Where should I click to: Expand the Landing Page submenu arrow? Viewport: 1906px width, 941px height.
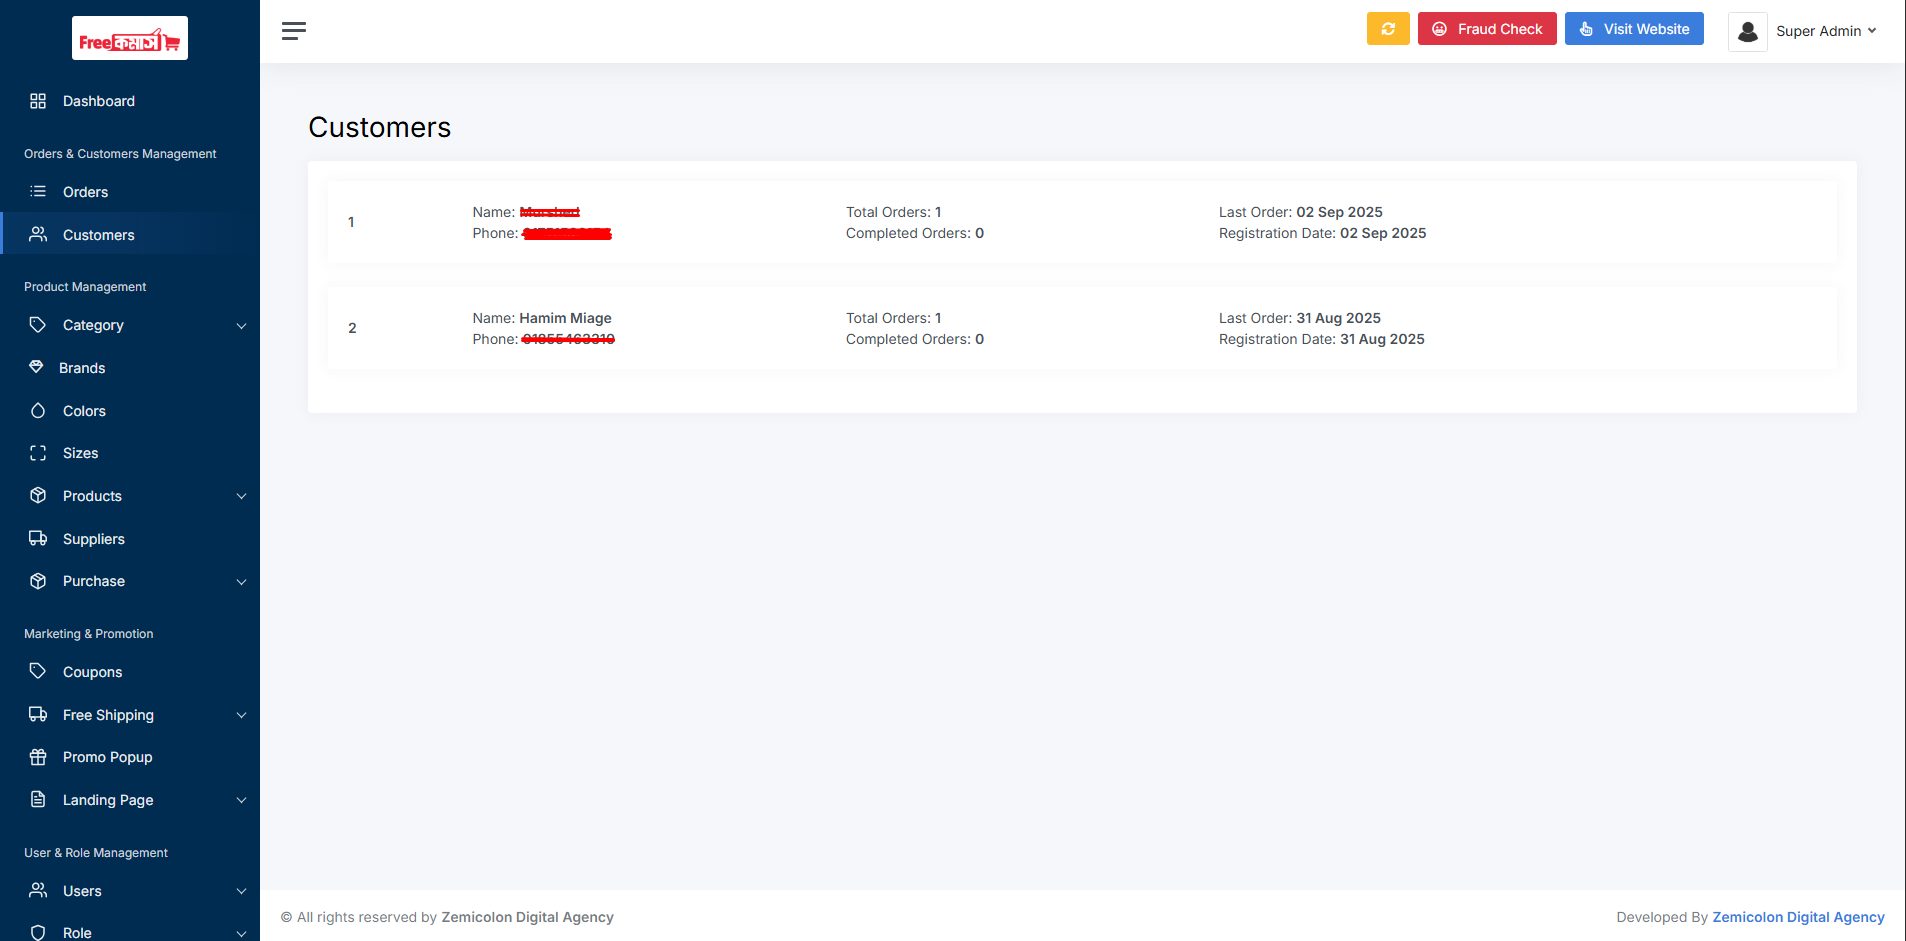click(241, 801)
